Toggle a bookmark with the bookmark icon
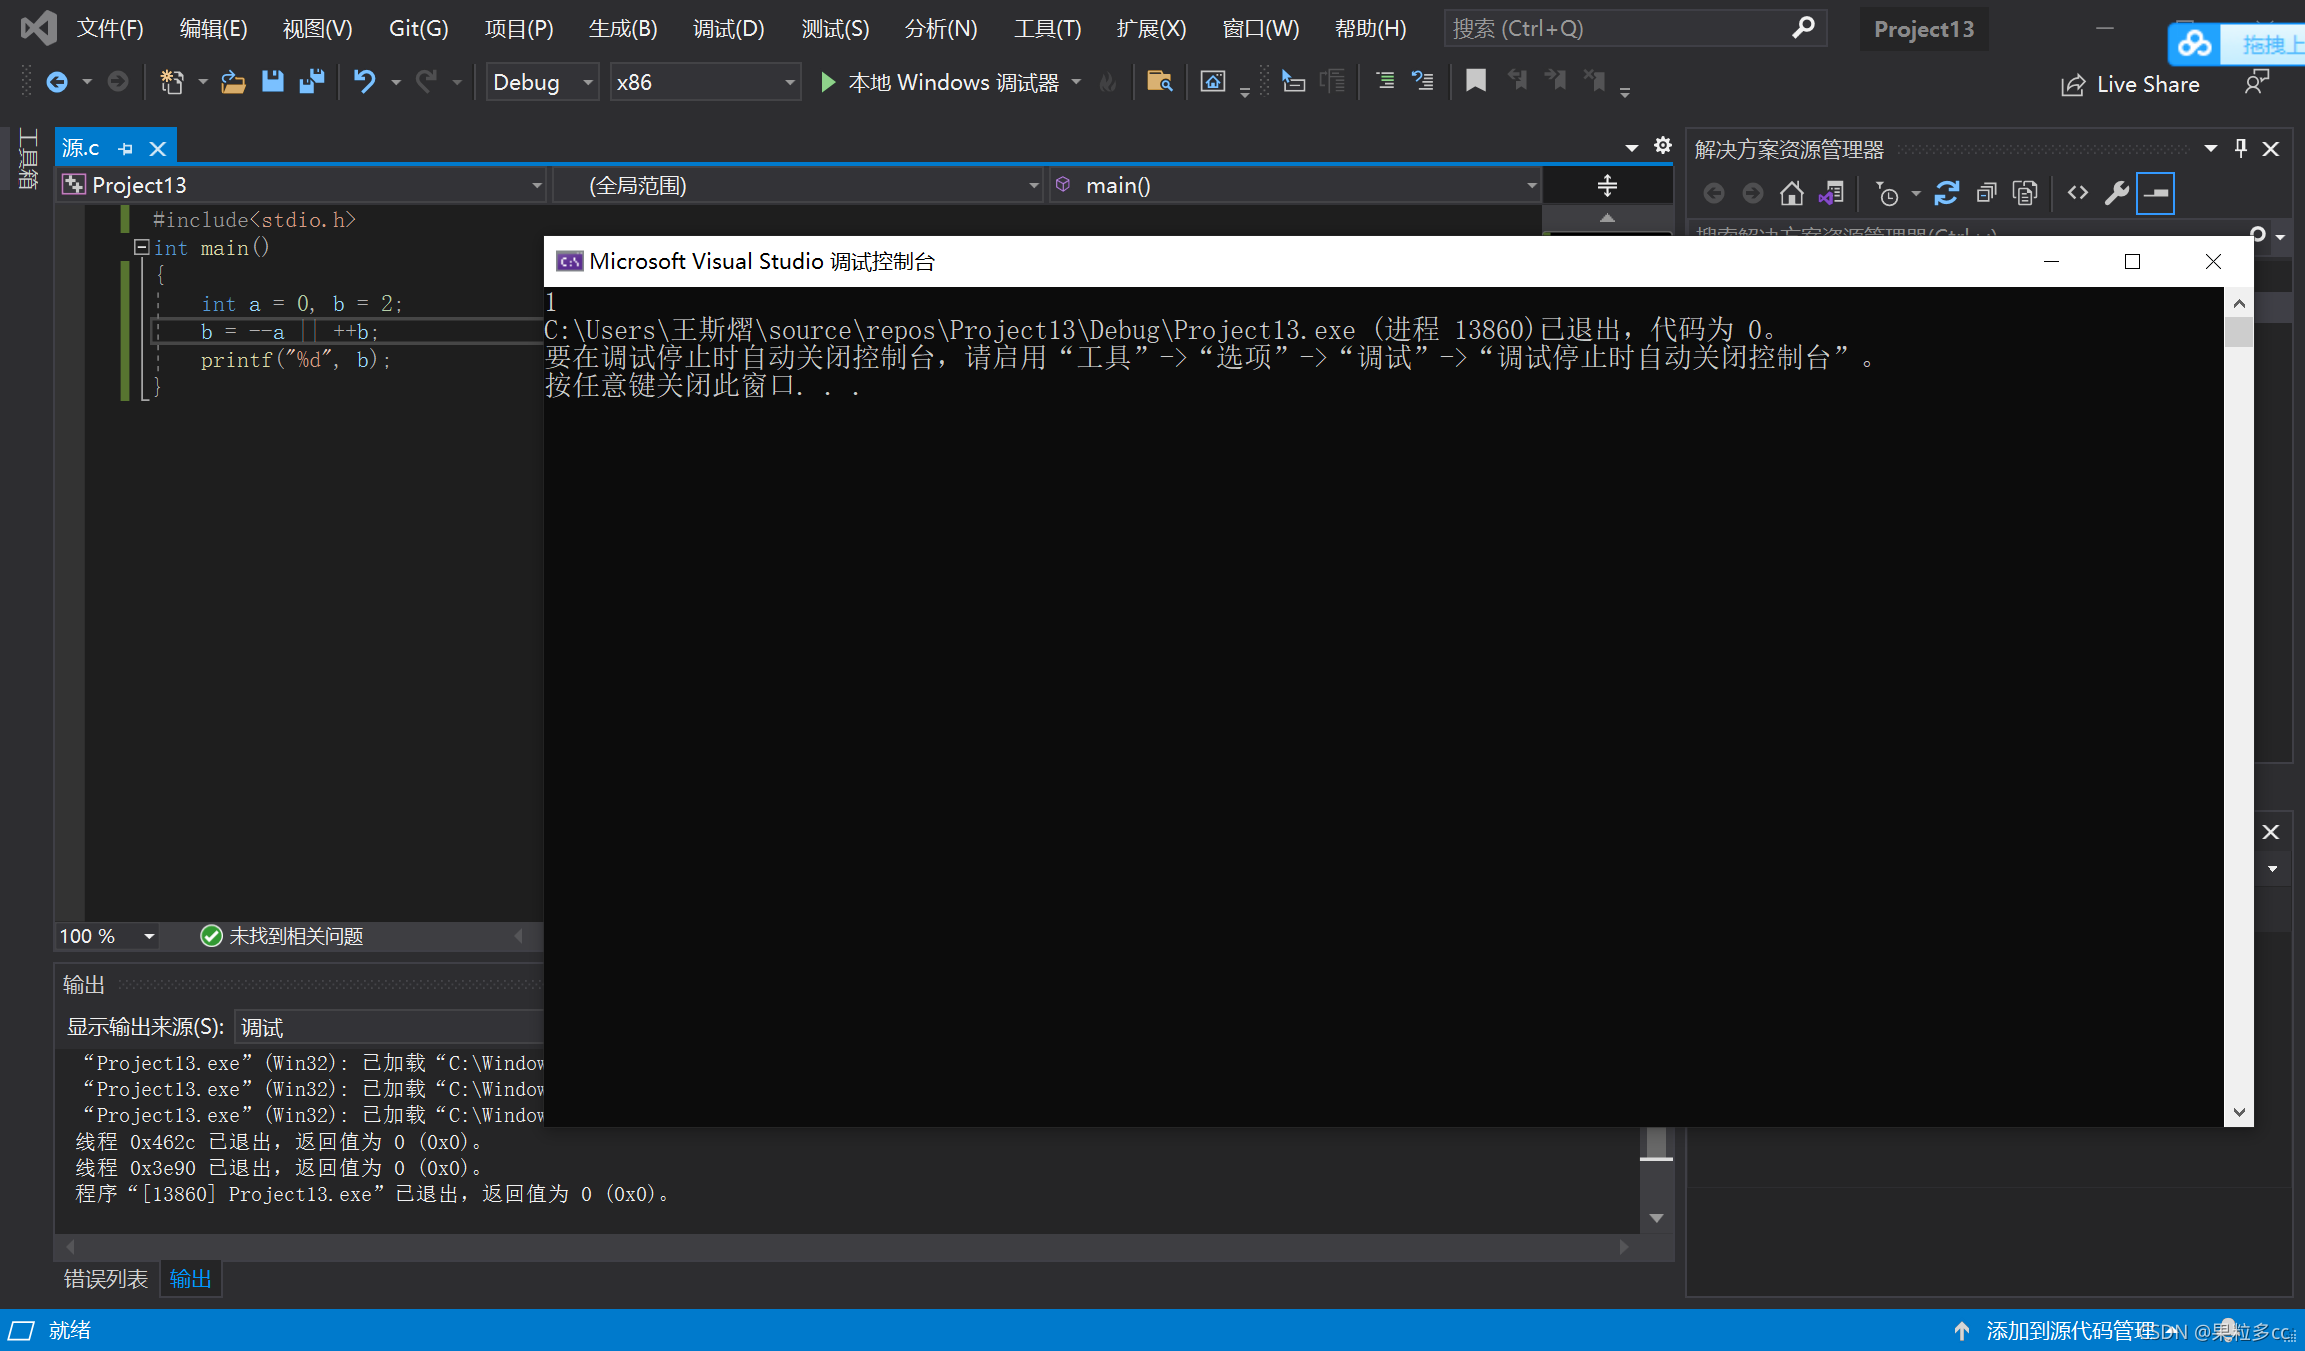 pyautogui.click(x=1476, y=82)
